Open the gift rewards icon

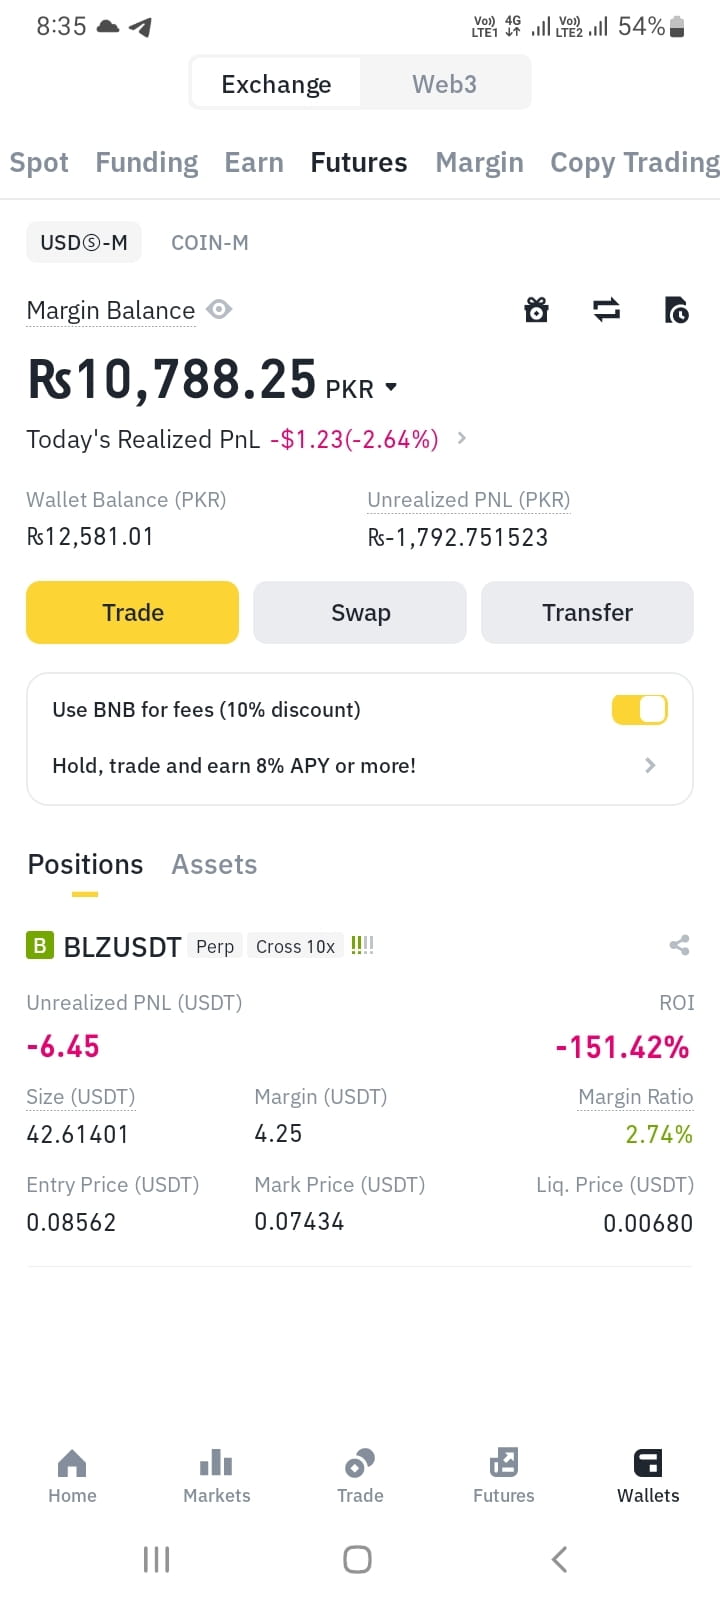point(537,310)
